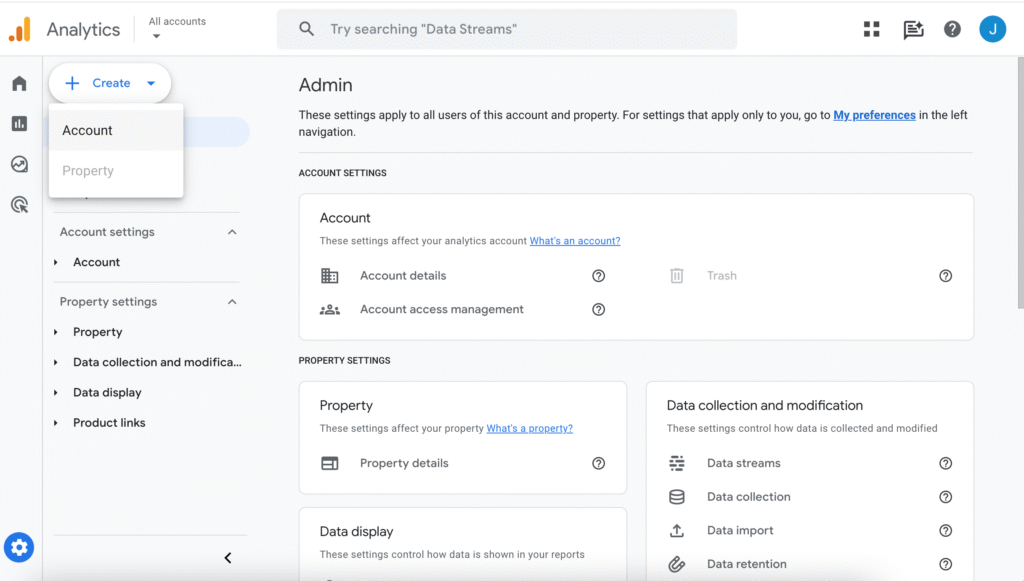Click the PROPERTY SETTINGS section label

[x=344, y=360]
